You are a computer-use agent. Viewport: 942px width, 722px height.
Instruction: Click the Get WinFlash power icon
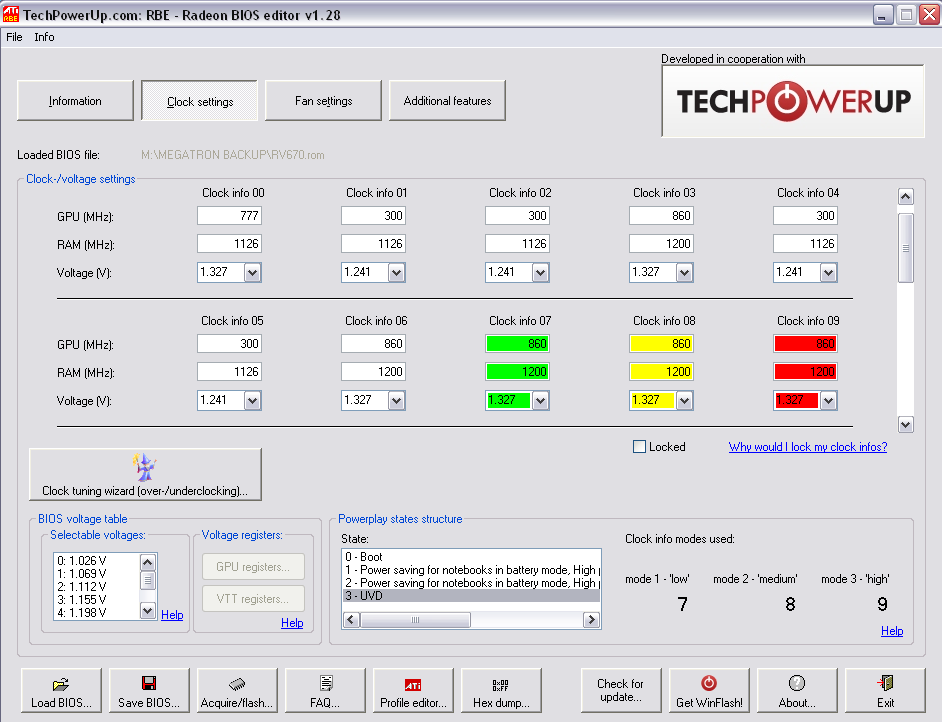click(x=709, y=684)
